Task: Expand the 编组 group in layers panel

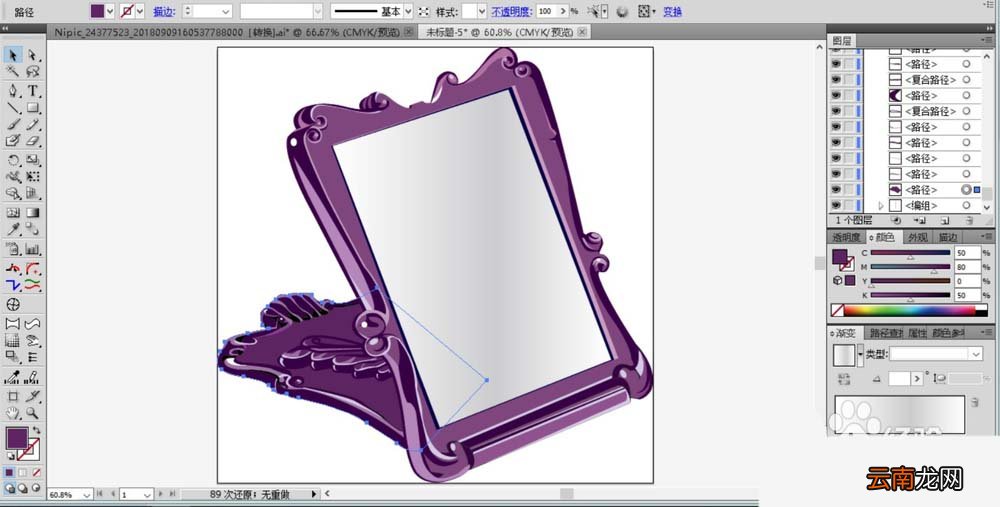Action: [881, 205]
